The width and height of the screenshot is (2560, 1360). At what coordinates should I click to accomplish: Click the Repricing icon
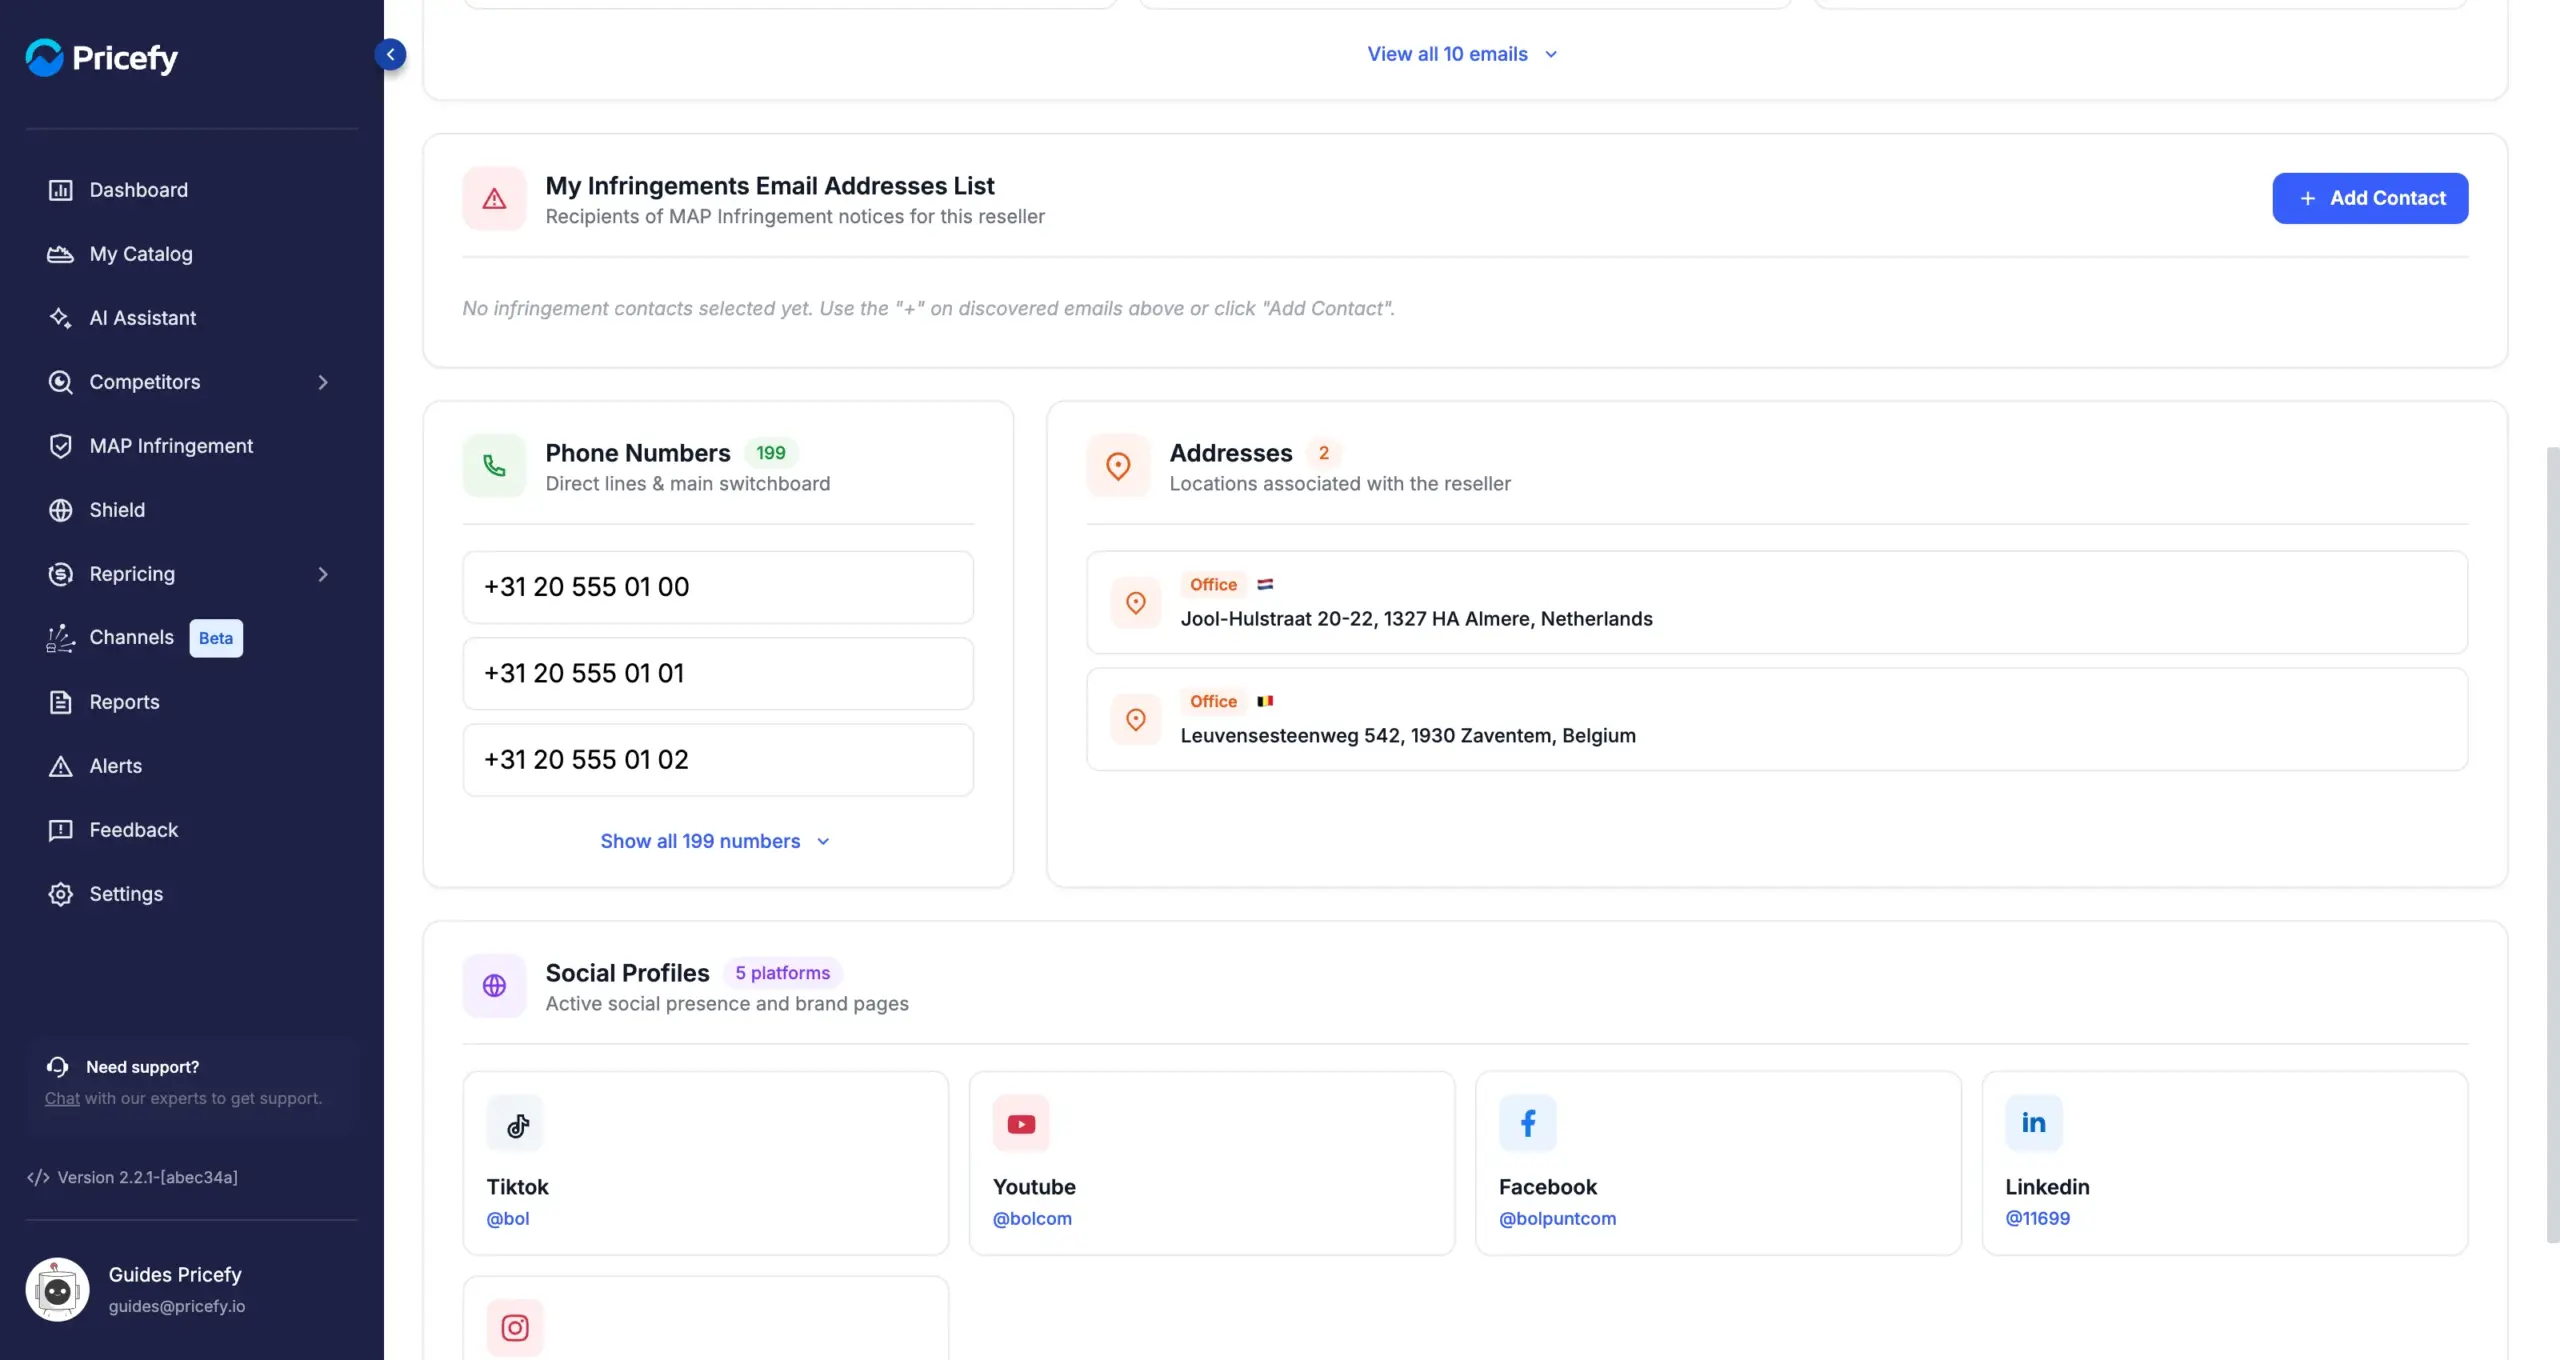click(60, 574)
